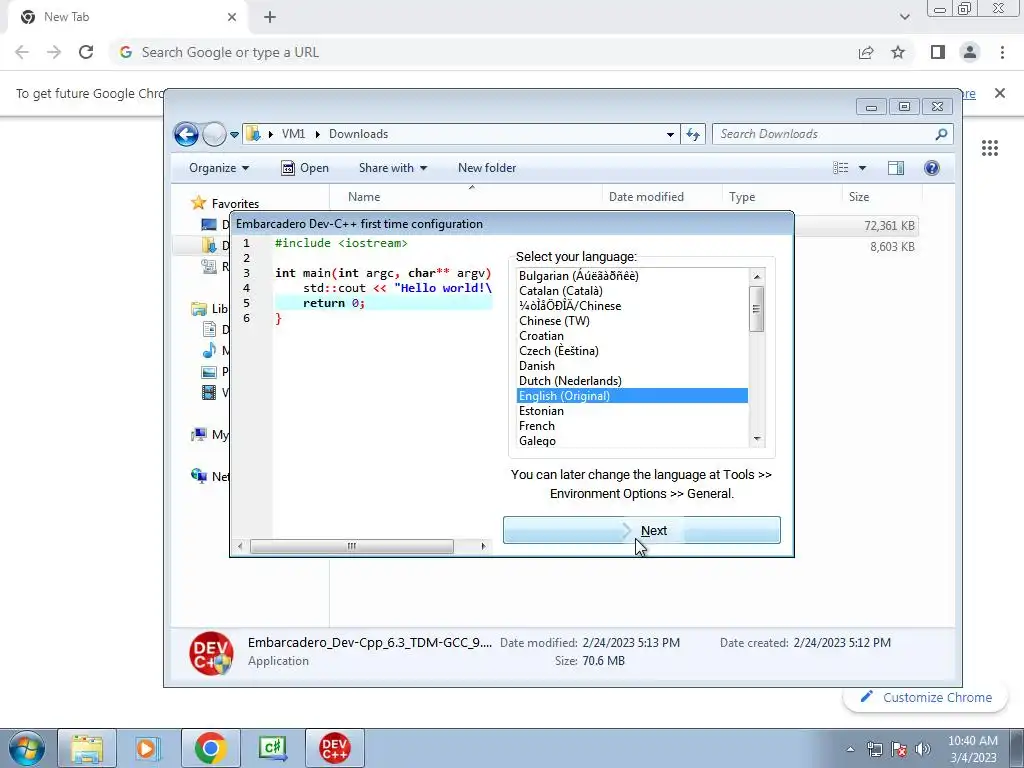Select Galego language entry
Viewport: 1024px width, 768px height.
632,441
